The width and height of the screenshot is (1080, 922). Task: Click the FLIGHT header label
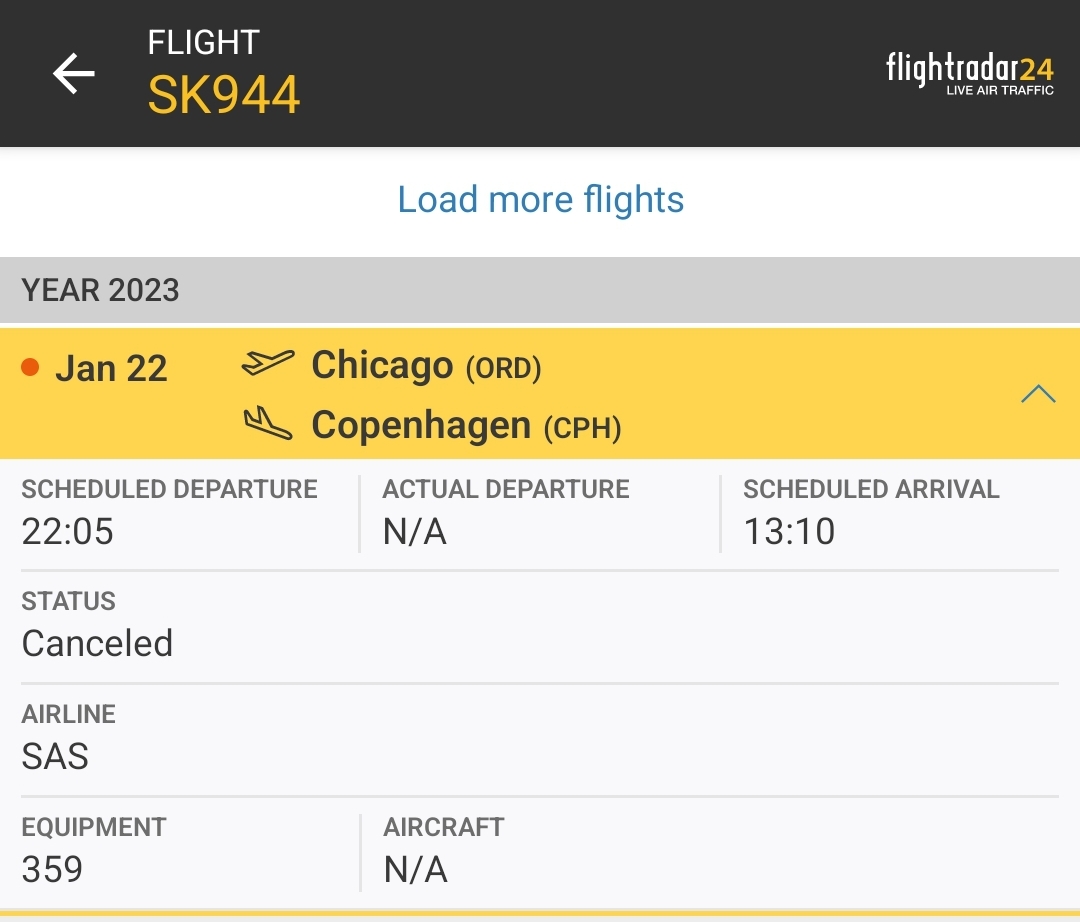coord(204,42)
